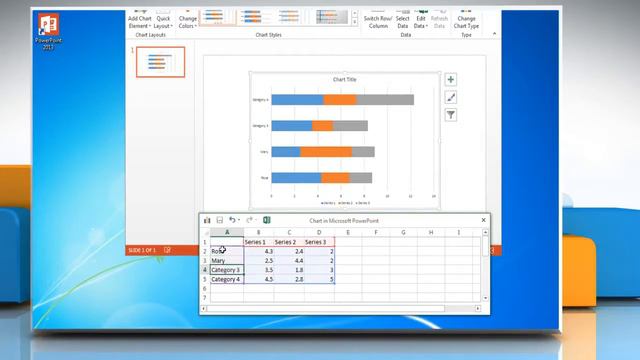Click cell with value 4.4
The width and height of the screenshot is (640, 360).
(x=289, y=261)
